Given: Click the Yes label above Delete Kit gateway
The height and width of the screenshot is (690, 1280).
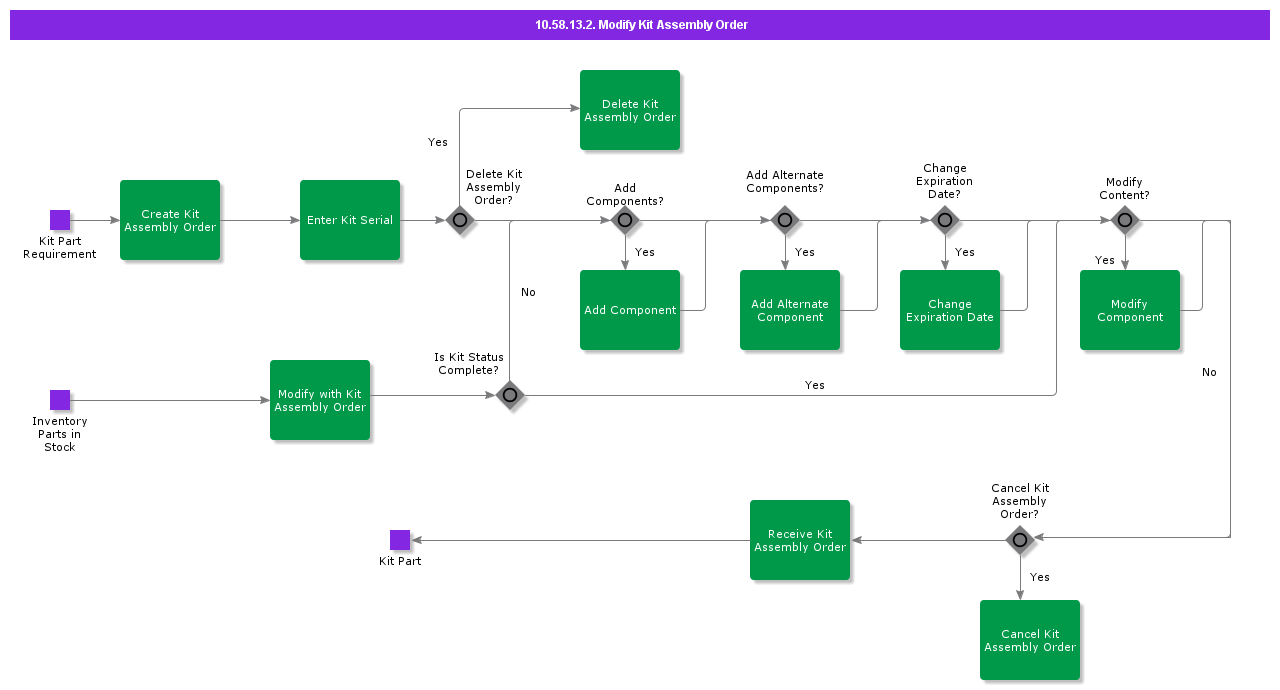Looking at the screenshot, I should point(438,142).
